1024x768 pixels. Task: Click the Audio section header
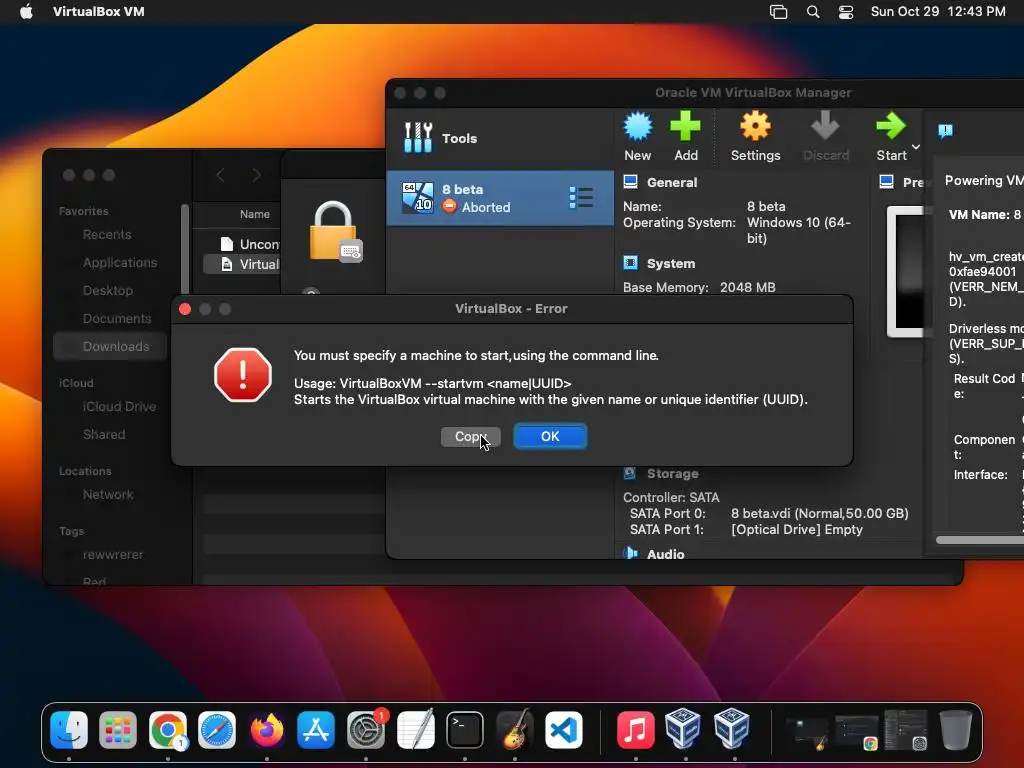pyautogui.click(x=665, y=554)
